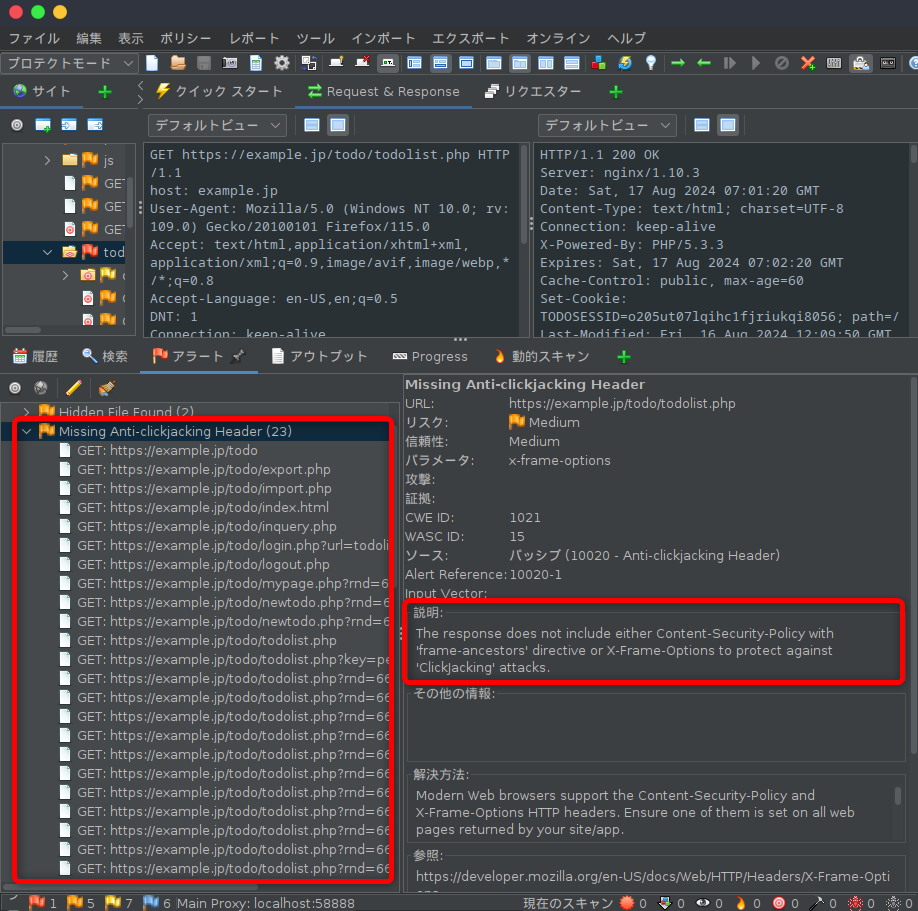
Task: Toggle hide unpinned tabs icon with red X
Action: point(362,63)
